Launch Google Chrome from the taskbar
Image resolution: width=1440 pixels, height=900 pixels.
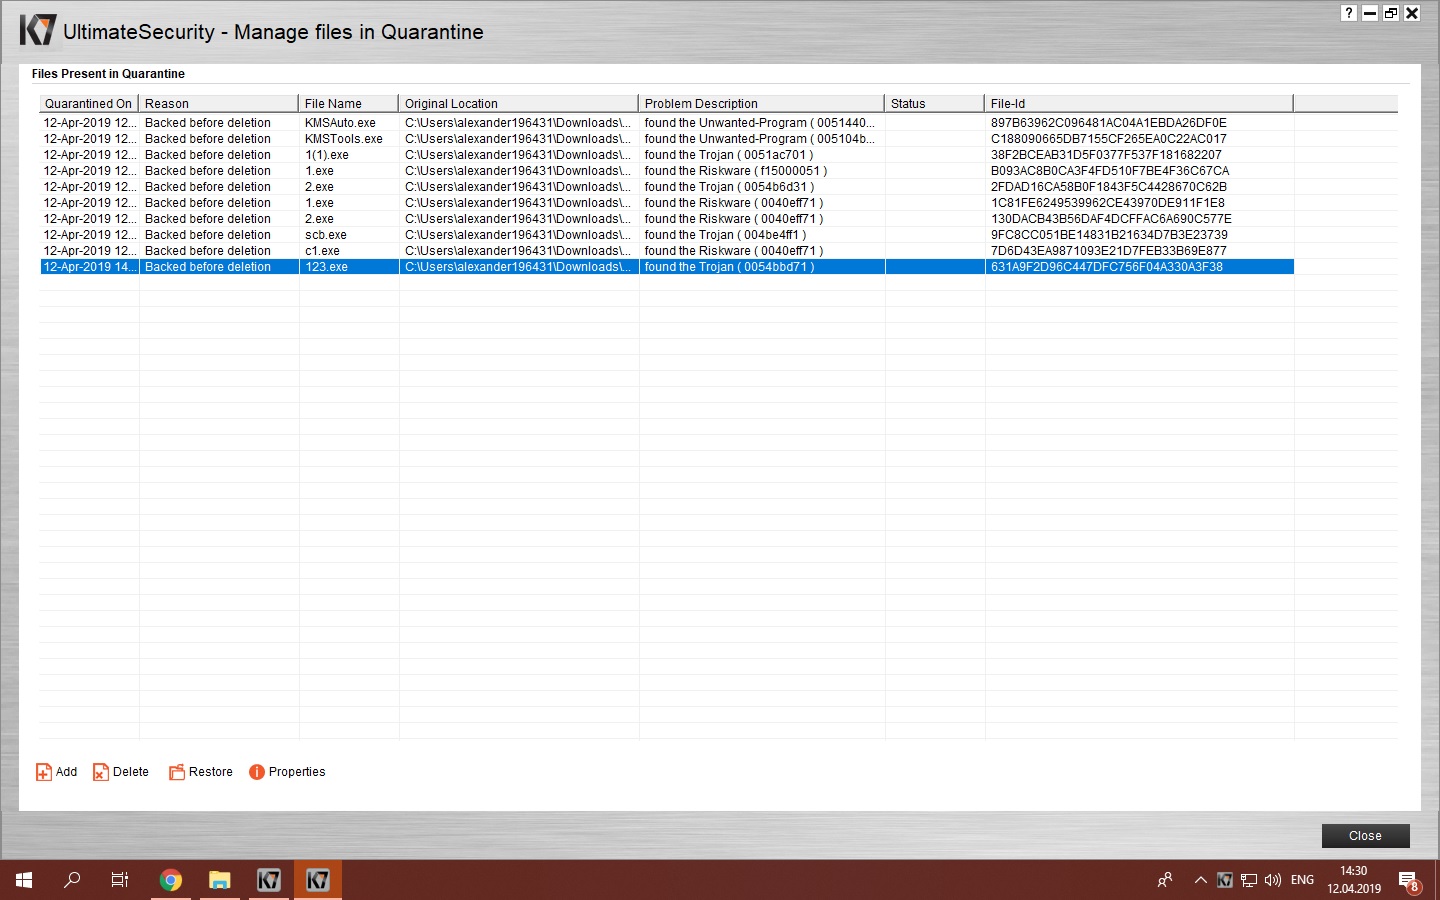click(171, 880)
